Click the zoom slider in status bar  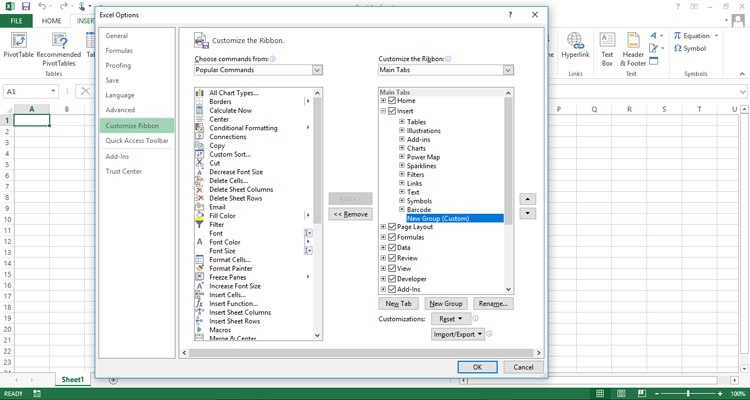click(688, 393)
